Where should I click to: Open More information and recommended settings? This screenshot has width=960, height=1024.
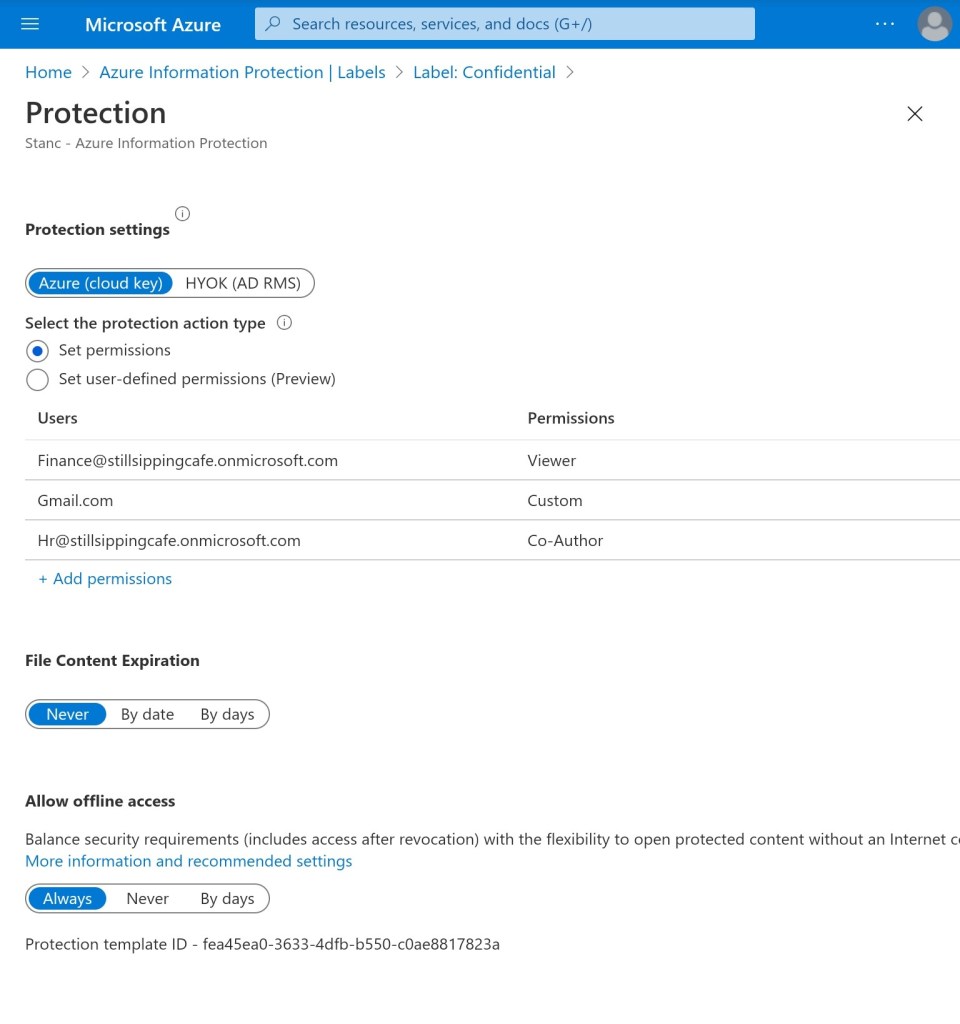(189, 861)
